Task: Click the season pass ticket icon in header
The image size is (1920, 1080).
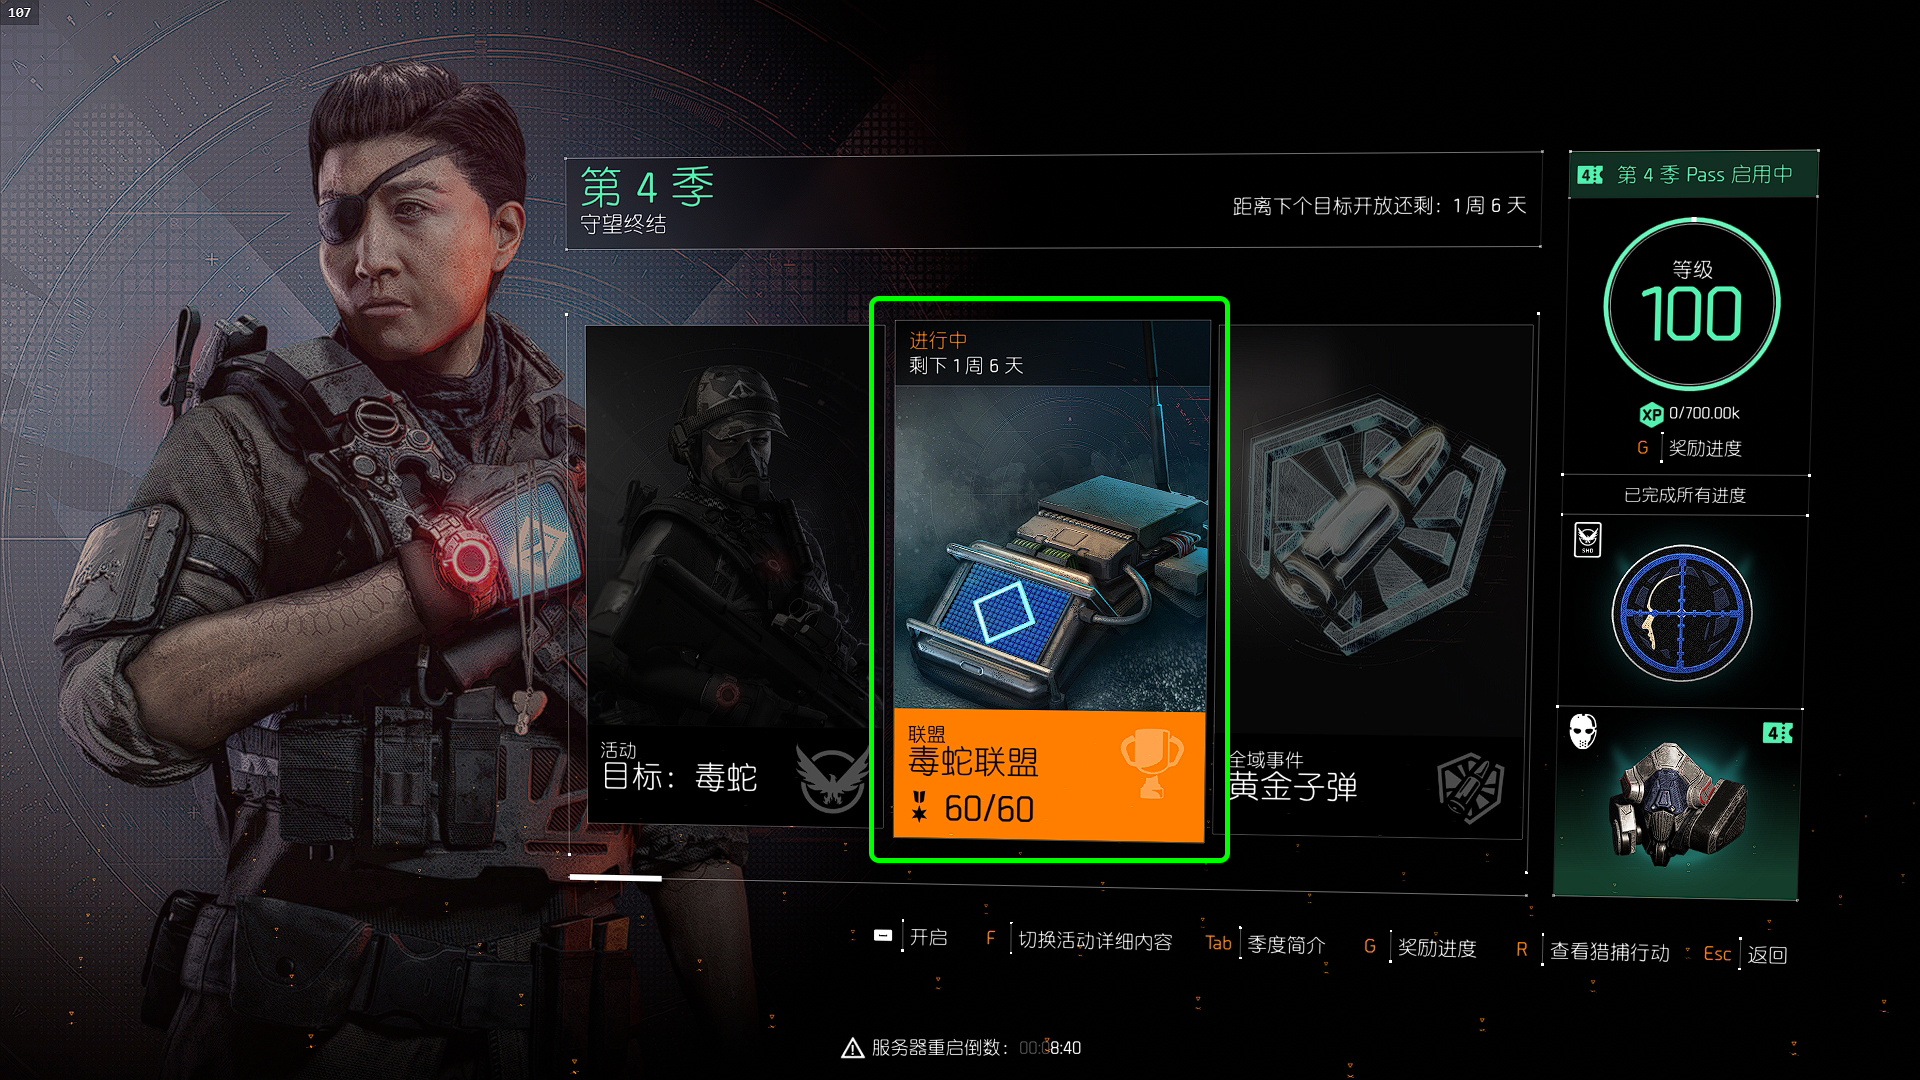Action: 1589,175
